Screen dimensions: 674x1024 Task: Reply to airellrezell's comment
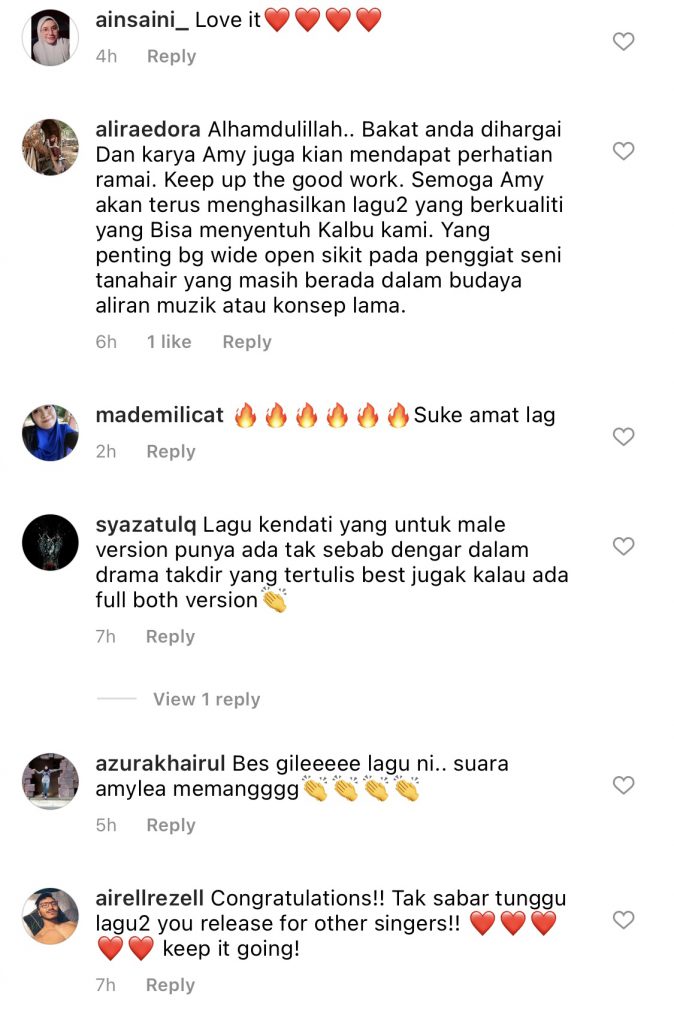click(170, 985)
